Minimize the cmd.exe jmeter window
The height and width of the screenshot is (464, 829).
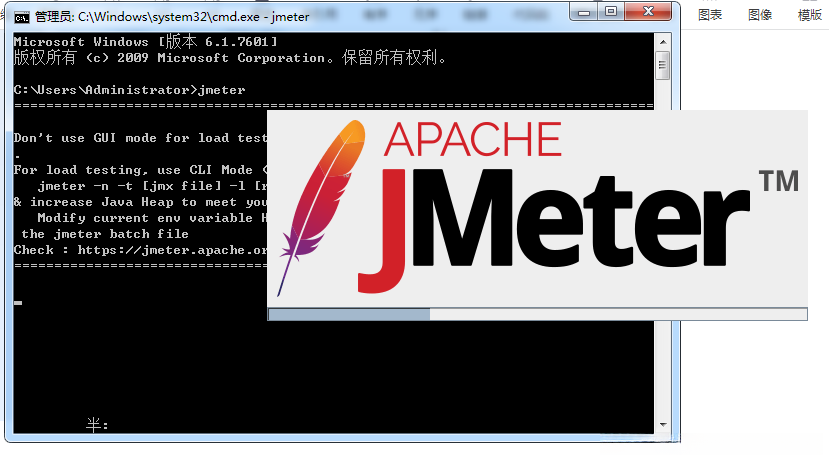click(x=584, y=12)
